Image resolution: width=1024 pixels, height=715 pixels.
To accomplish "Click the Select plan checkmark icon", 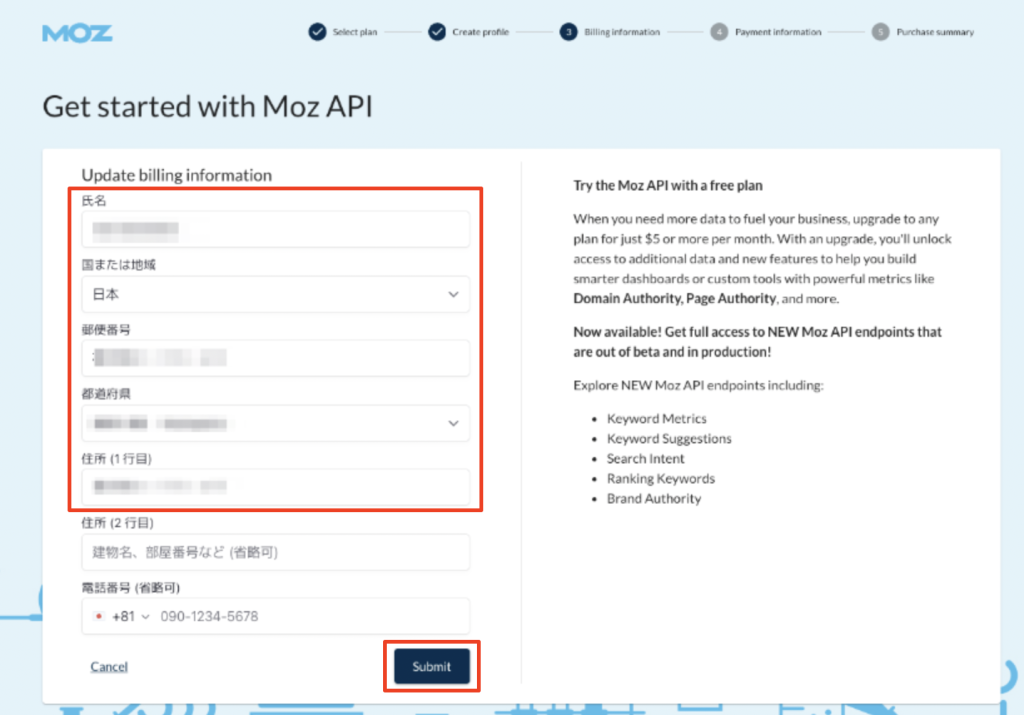I will point(317,32).
